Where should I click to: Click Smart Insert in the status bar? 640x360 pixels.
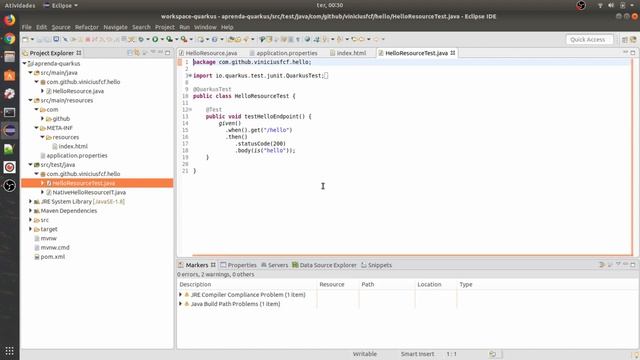tap(417, 354)
